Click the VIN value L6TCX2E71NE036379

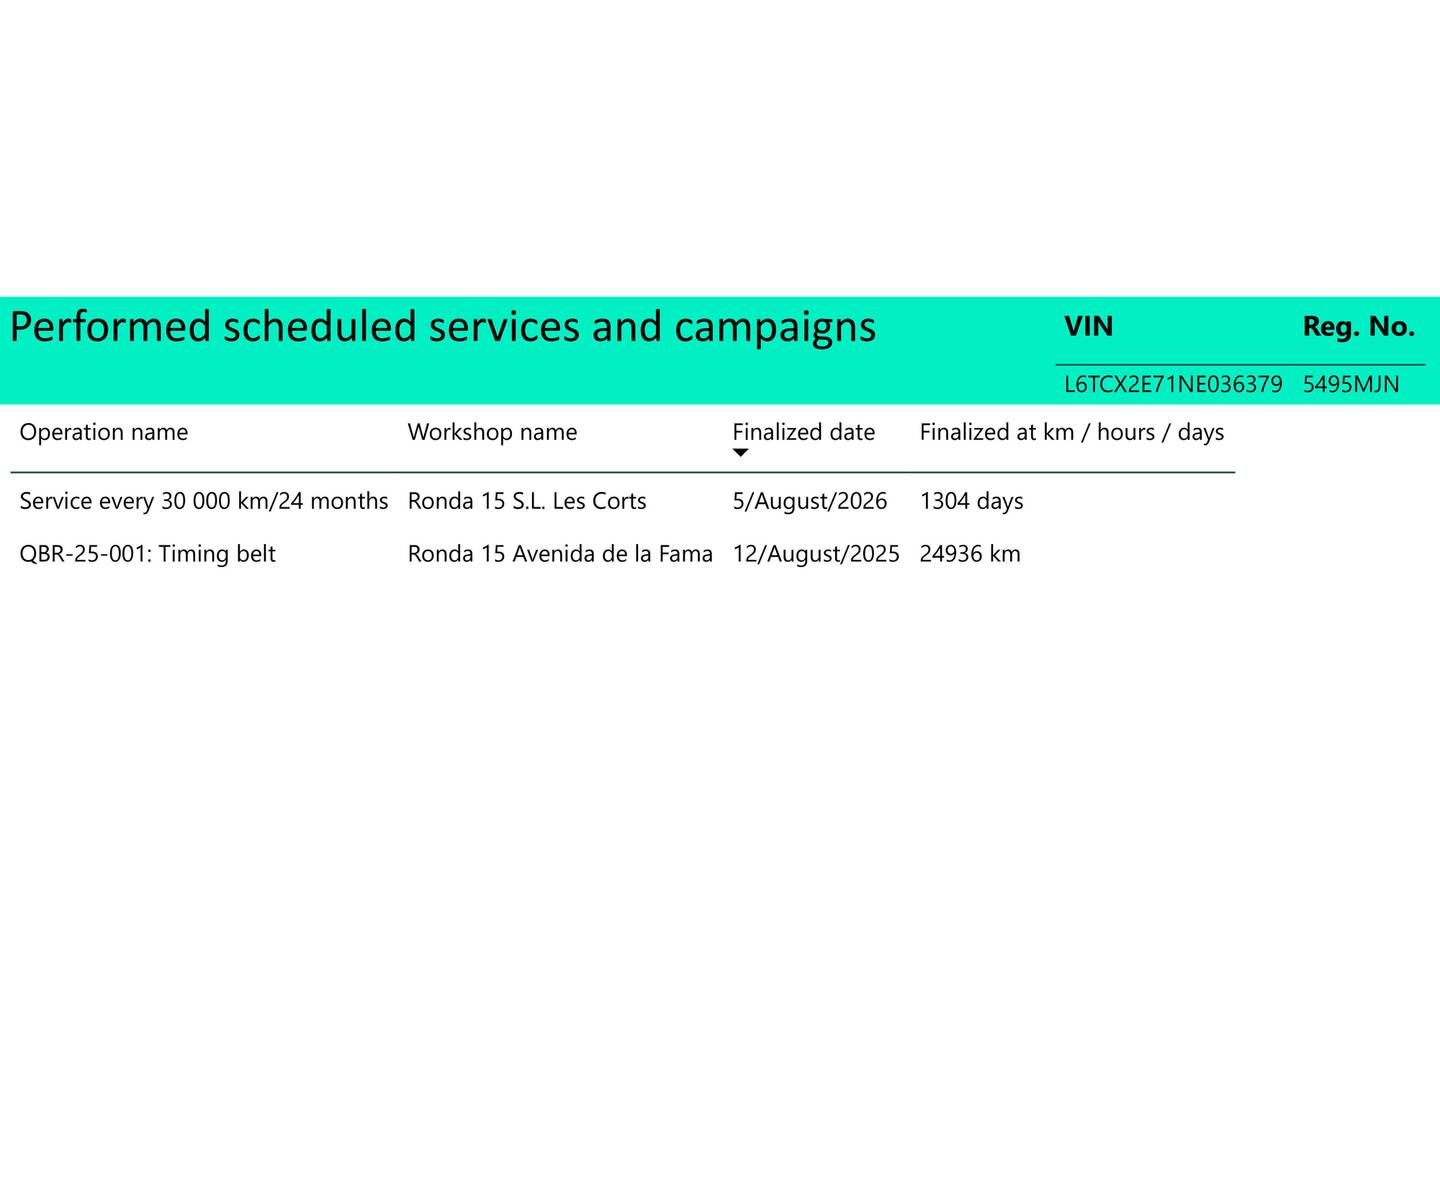1173,385
